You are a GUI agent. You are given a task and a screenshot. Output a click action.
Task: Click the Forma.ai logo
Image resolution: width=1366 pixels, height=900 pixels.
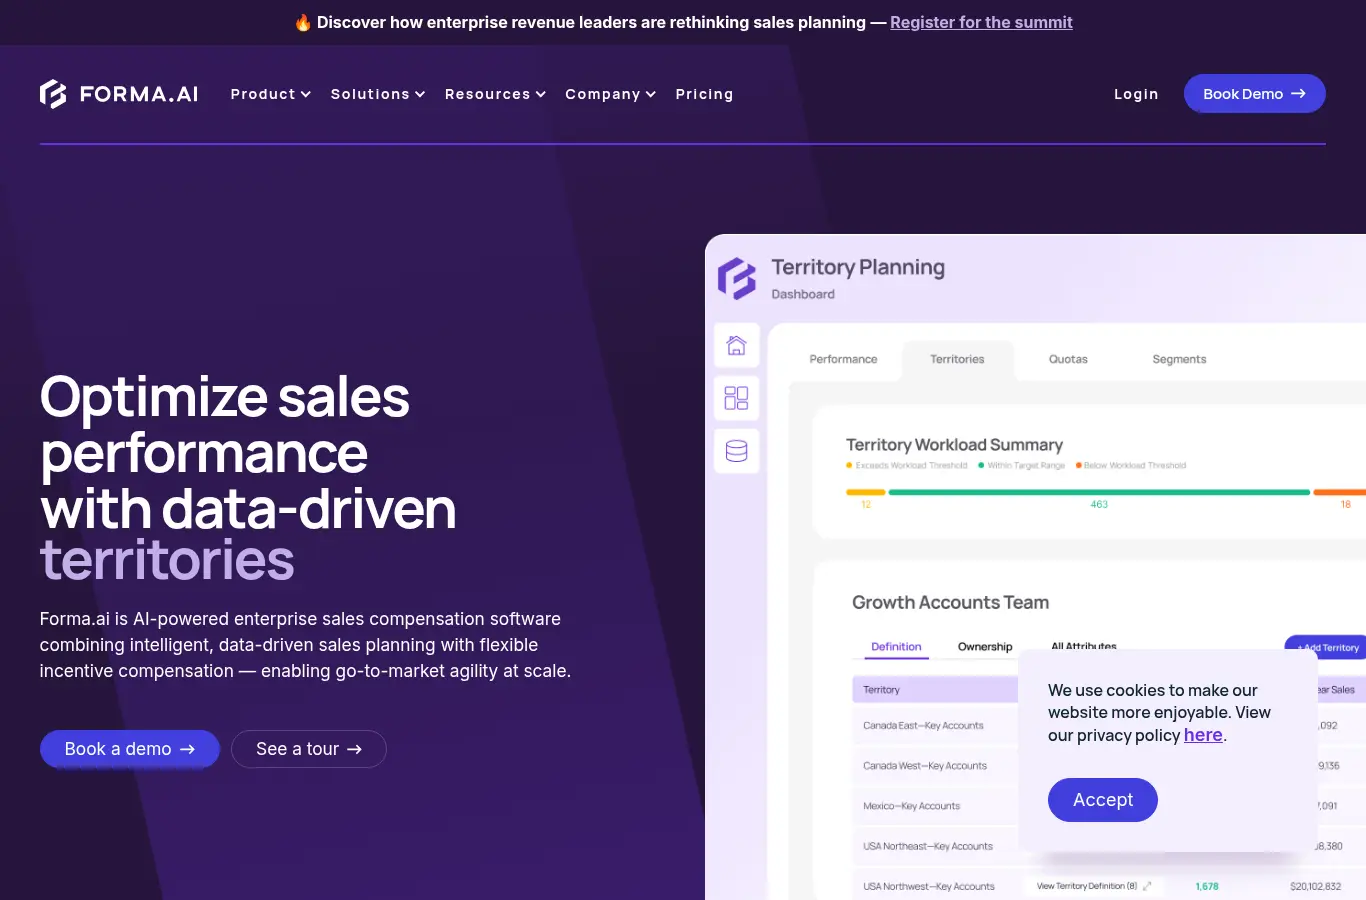tap(119, 94)
